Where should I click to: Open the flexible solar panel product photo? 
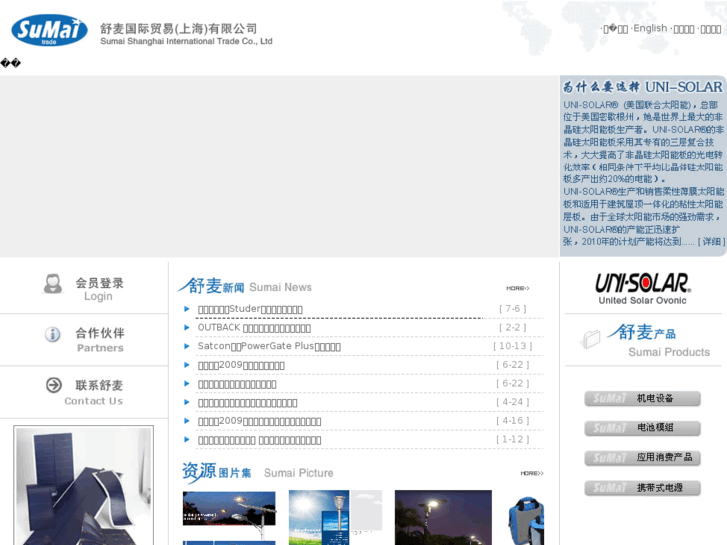point(83,485)
